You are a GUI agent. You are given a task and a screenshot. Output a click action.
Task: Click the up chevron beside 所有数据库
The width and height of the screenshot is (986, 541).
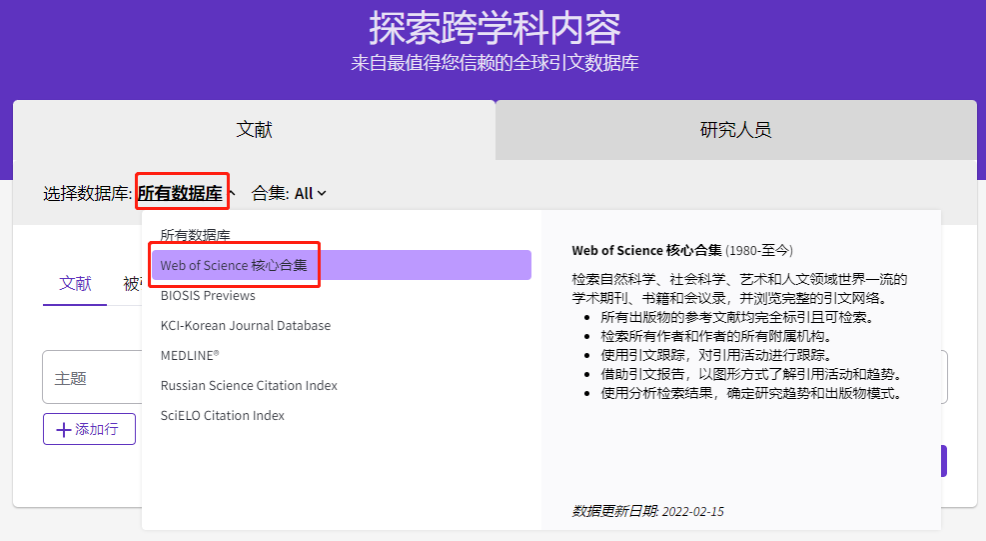tap(232, 193)
